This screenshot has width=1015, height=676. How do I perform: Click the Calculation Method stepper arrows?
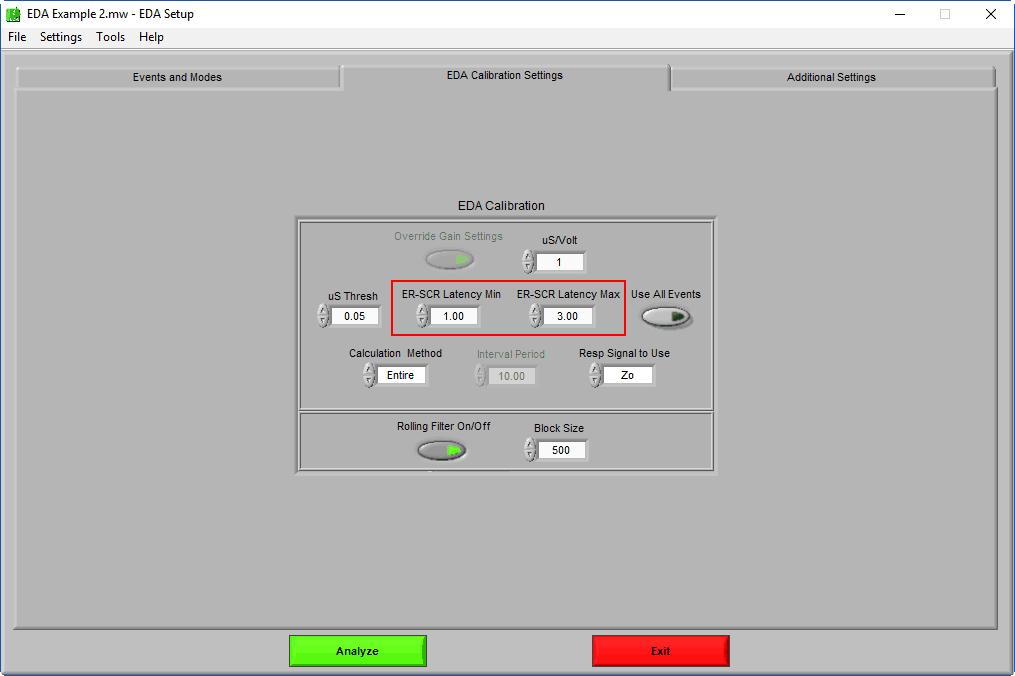(x=369, y=375)
